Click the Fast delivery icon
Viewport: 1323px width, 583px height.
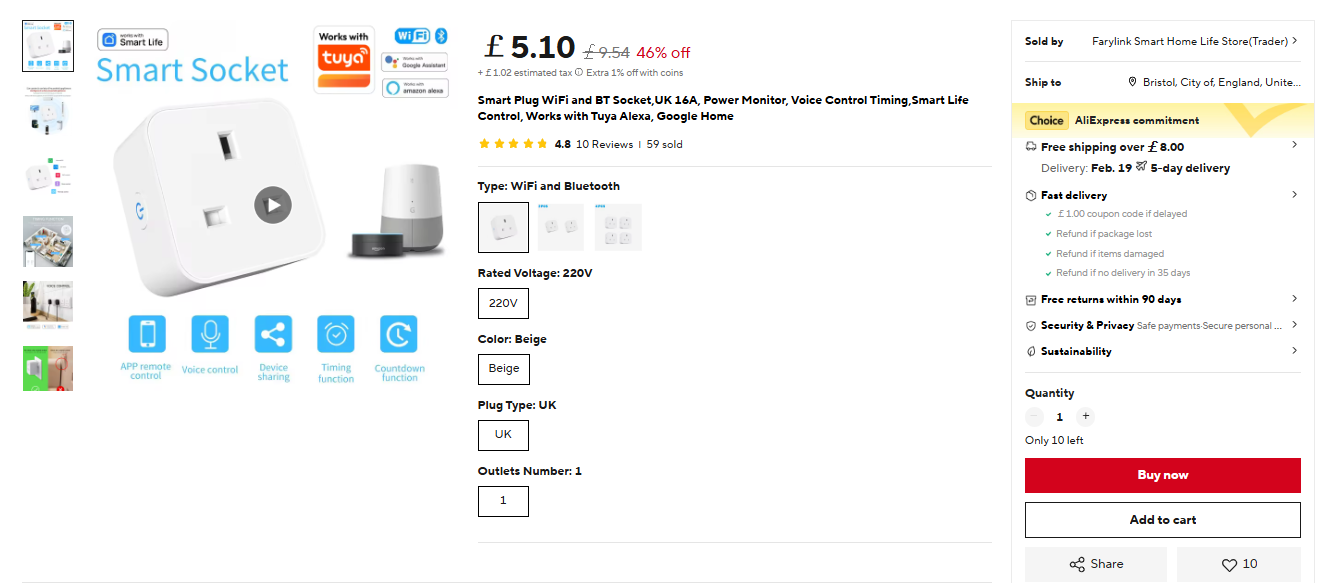1031,195
